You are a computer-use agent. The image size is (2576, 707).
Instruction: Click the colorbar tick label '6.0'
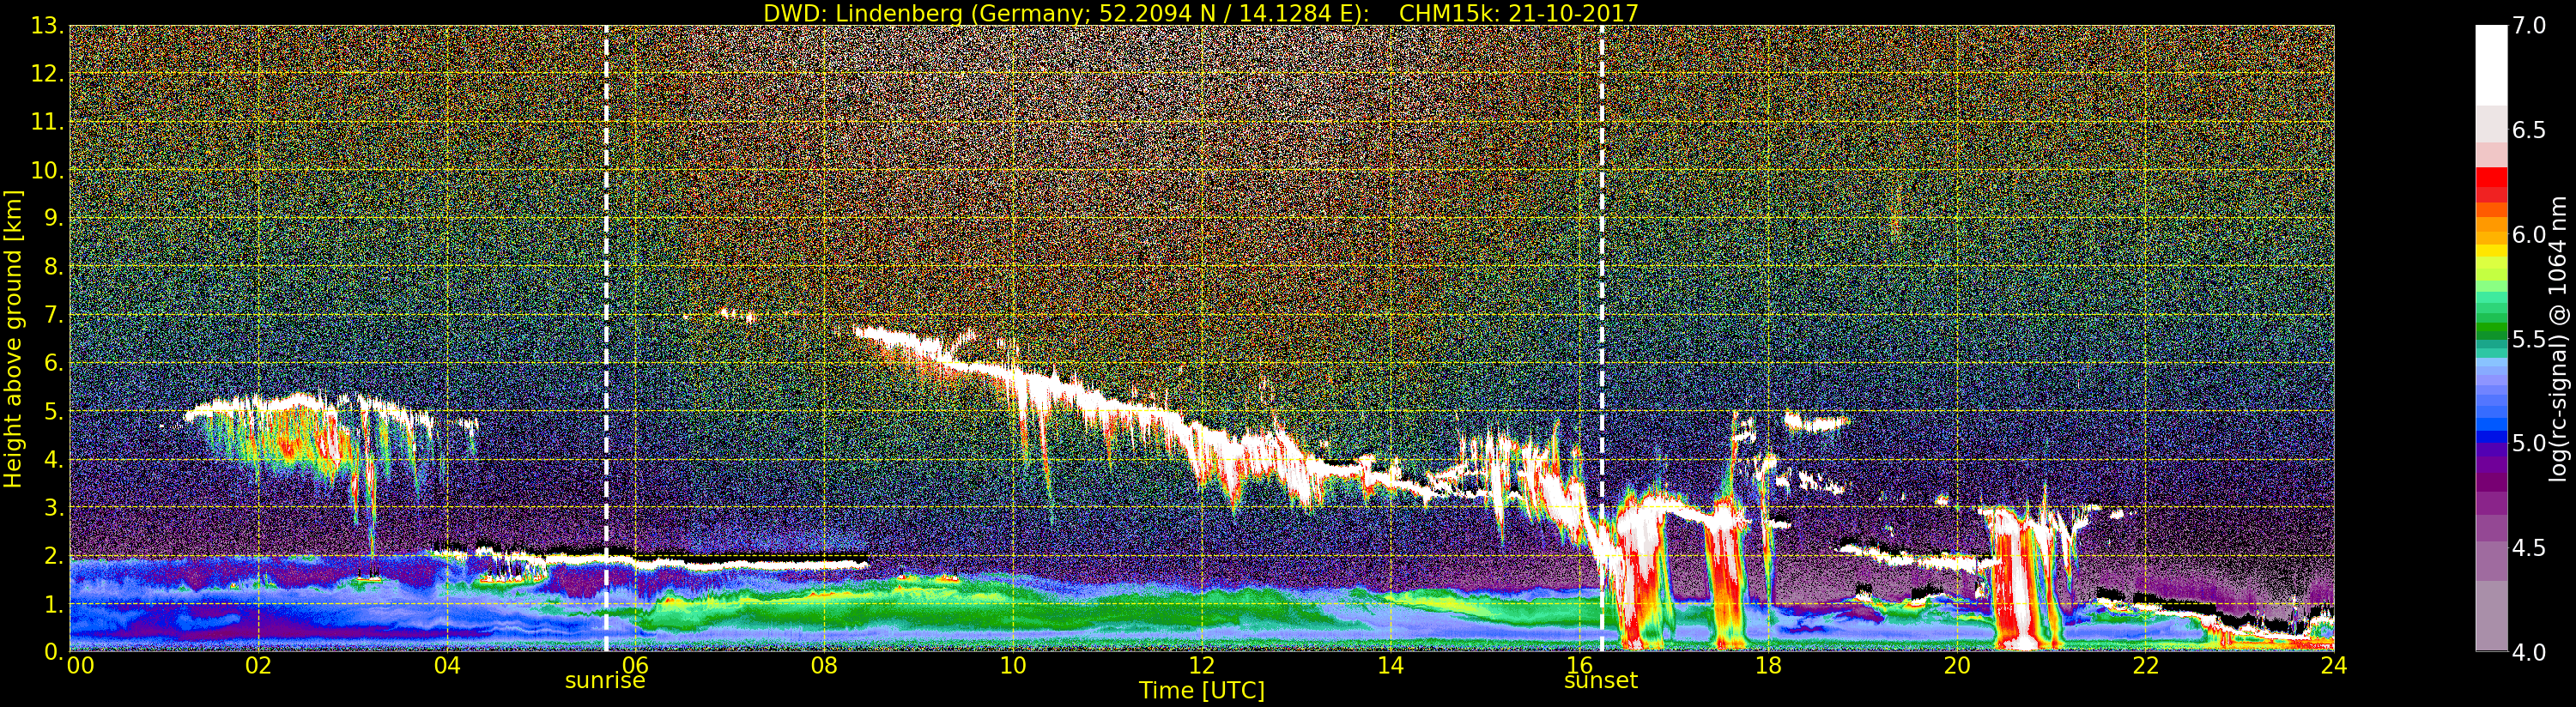click(2529, 235)
